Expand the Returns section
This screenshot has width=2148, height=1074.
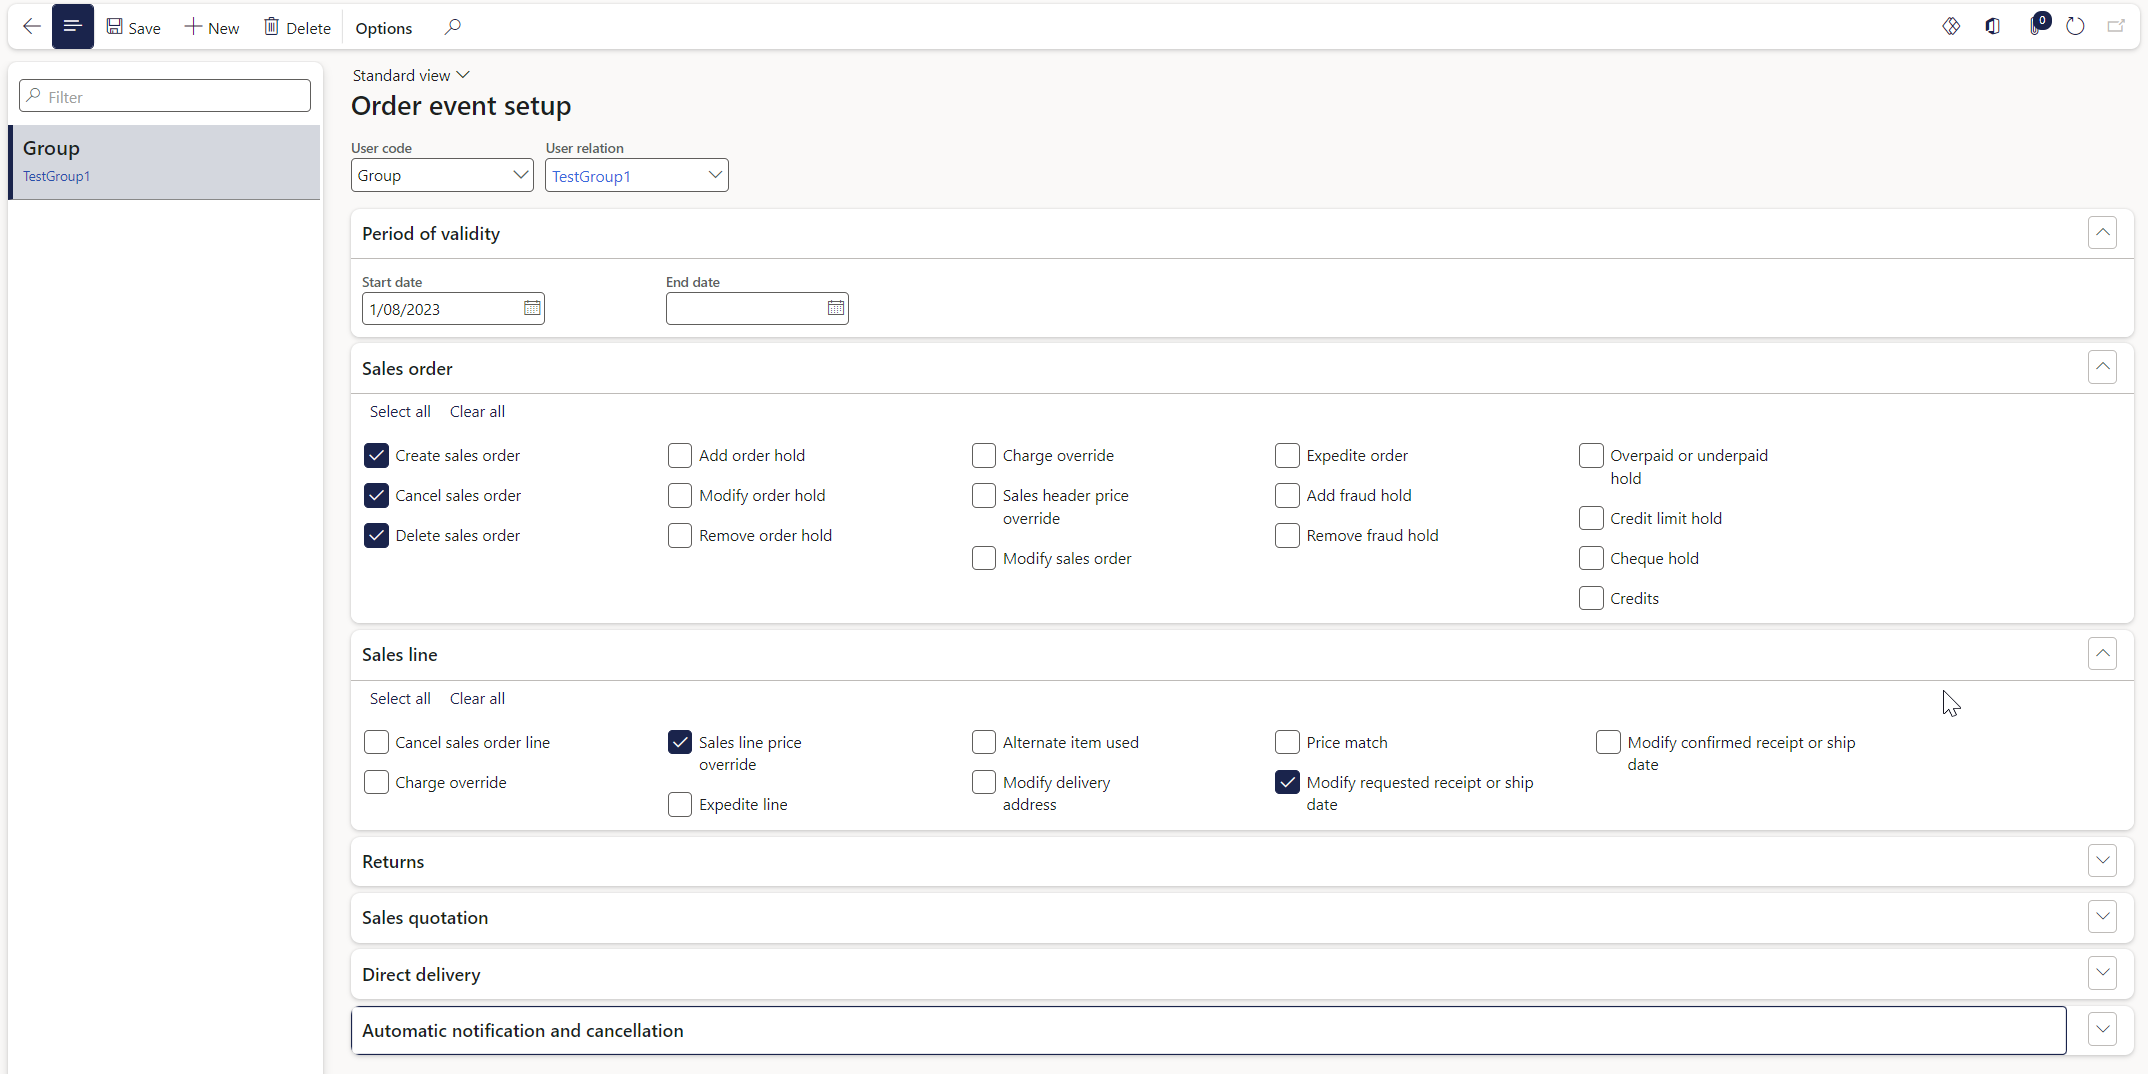click(2102, 860)
